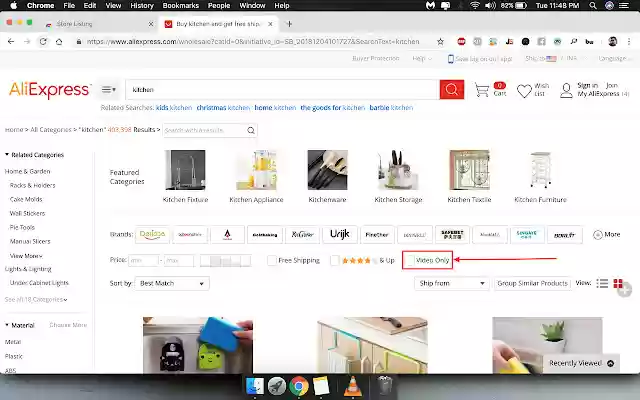Toggle Group Similar Products
640x400 pixels.
point(532,283)
